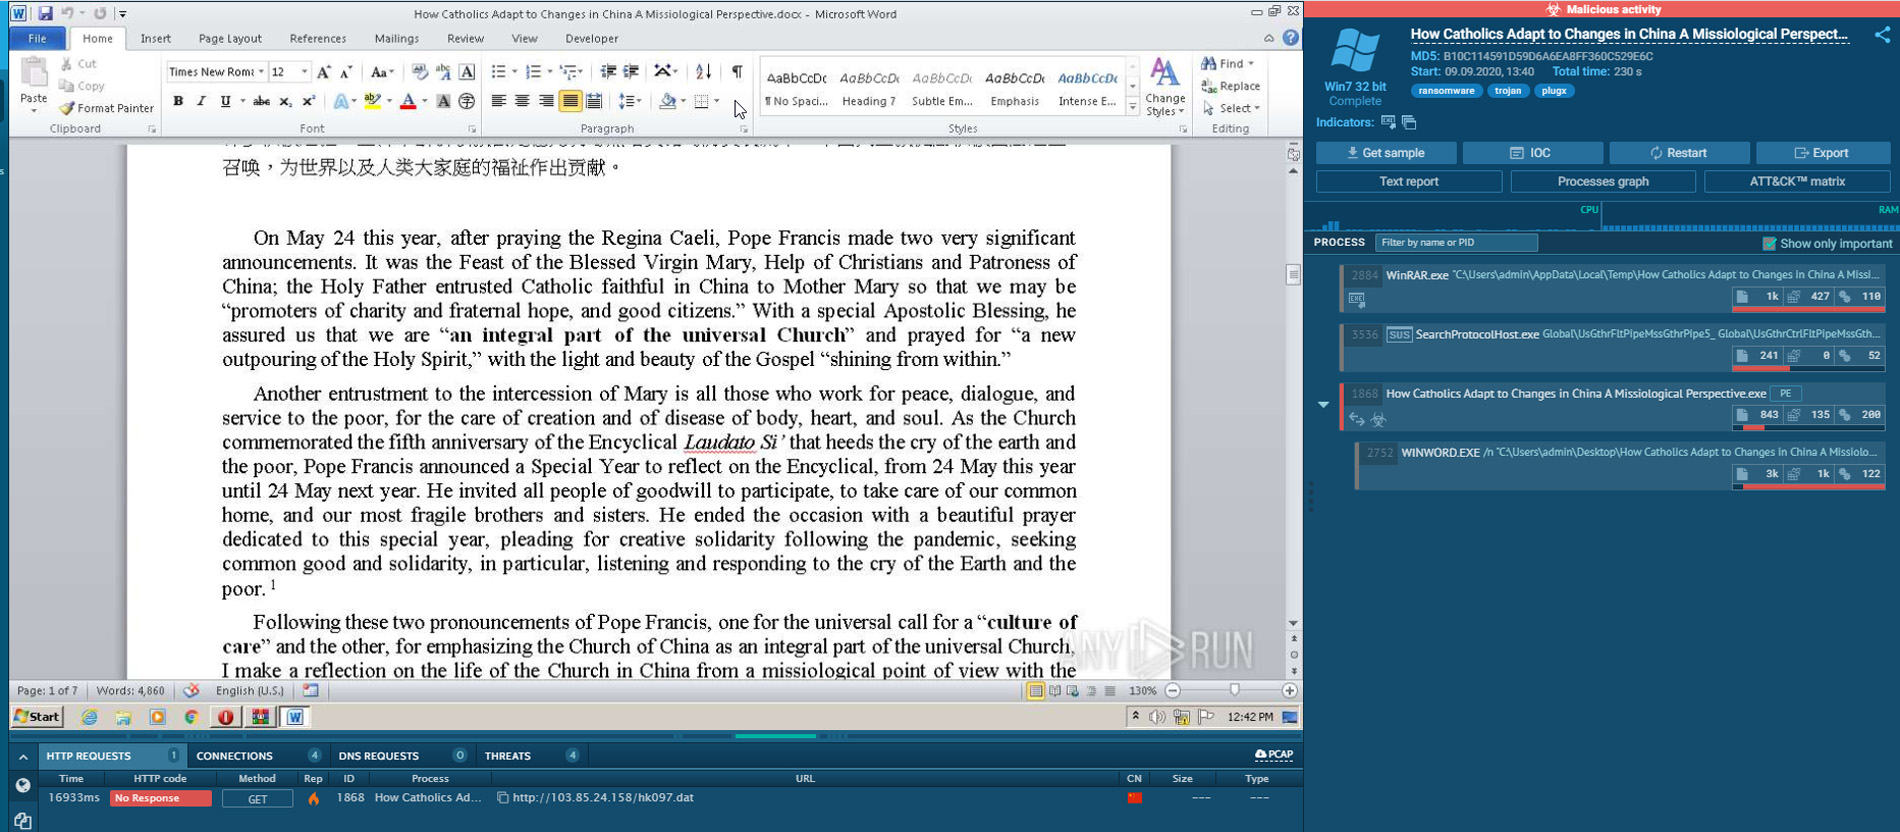Switch to the Insert ribbon tab
Screen dimensions: 1900x832
(155, 39)
